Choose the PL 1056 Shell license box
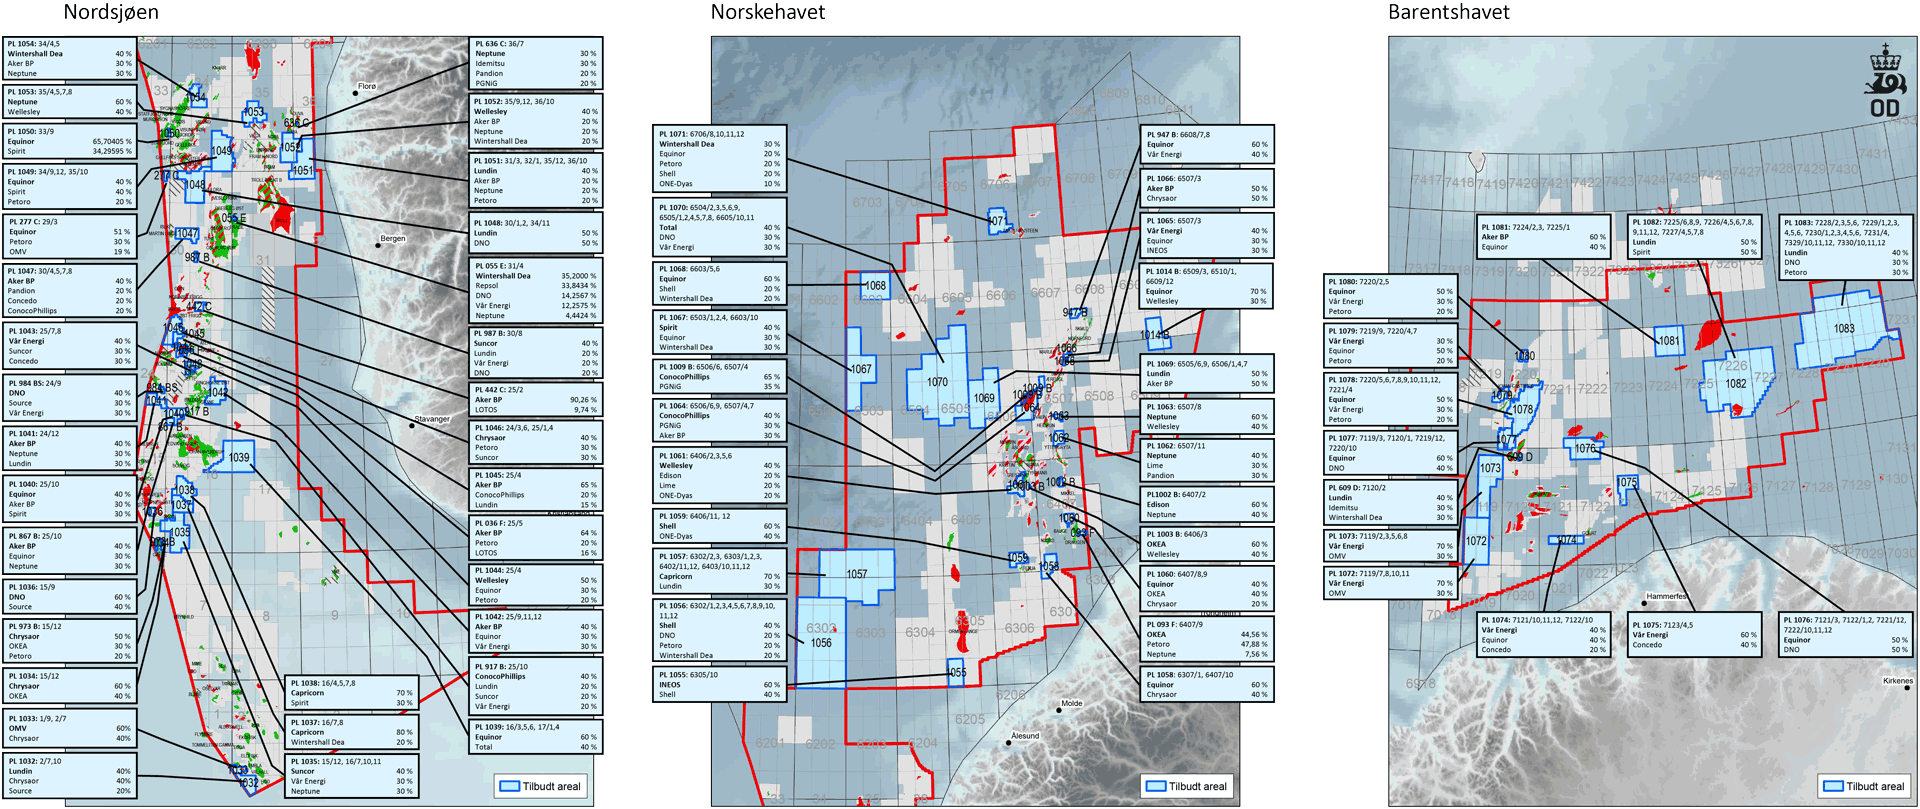 pyautogui.click(x=720, y=630)
